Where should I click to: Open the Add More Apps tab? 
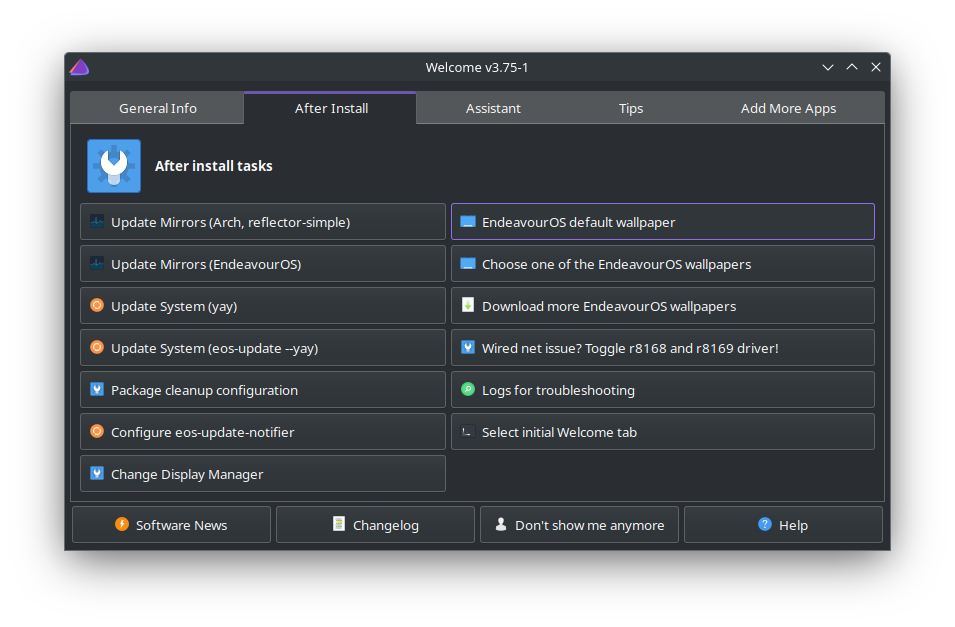788,108
